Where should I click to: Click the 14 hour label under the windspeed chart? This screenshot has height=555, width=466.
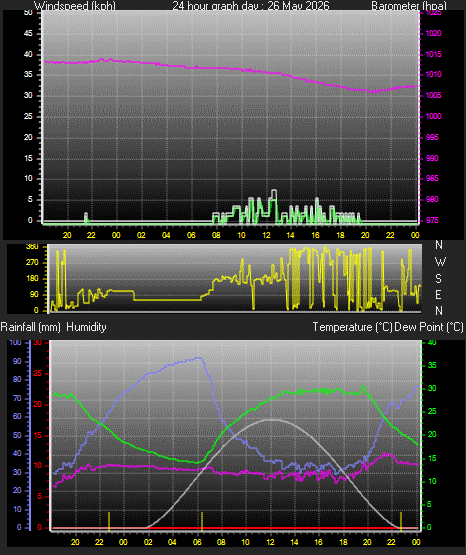[x=290, y=235]
